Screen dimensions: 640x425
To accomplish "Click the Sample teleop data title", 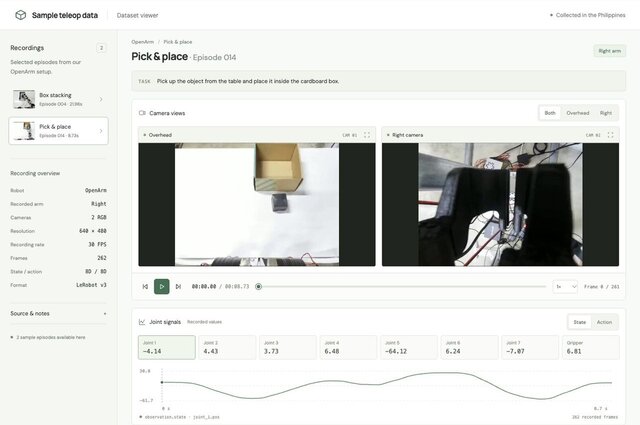I will click(65, 15).
